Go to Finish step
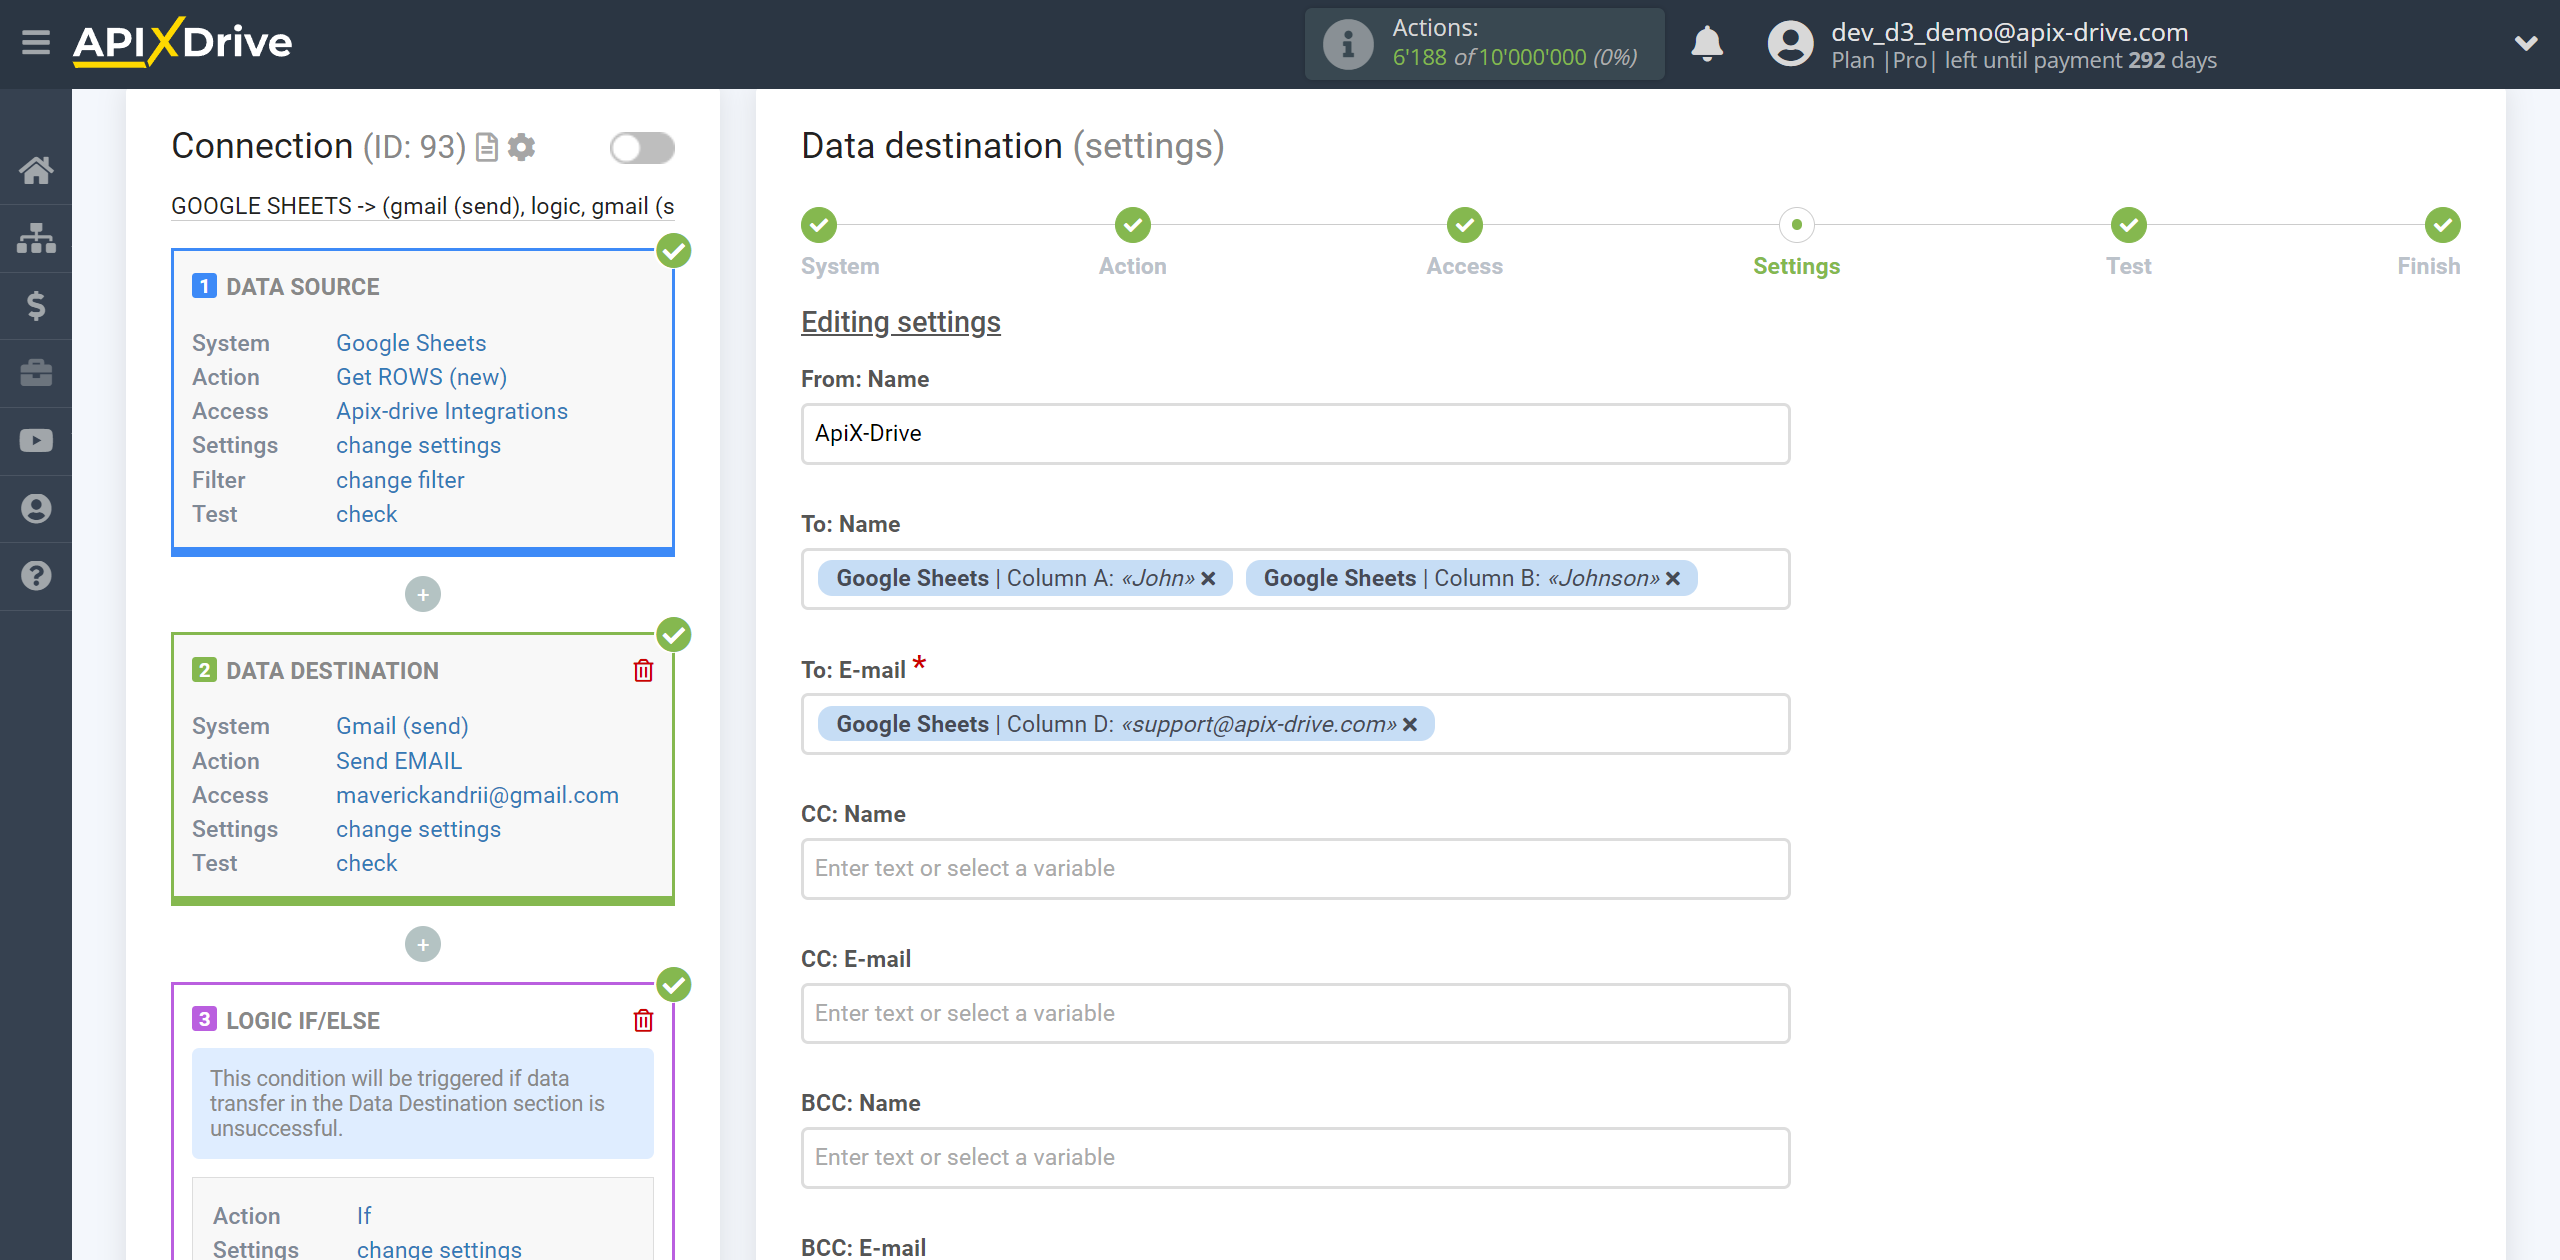 pos(2443,225)
